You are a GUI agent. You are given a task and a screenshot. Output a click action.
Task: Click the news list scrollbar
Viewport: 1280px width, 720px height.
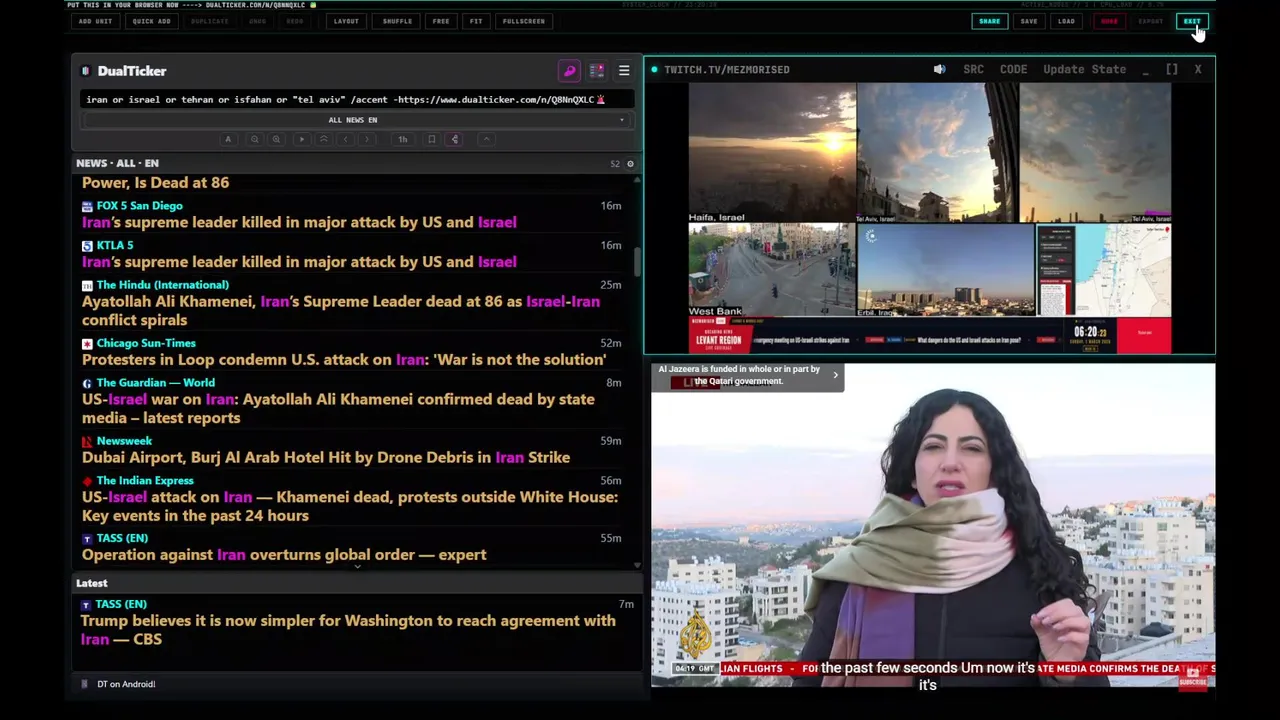point(637,260)
